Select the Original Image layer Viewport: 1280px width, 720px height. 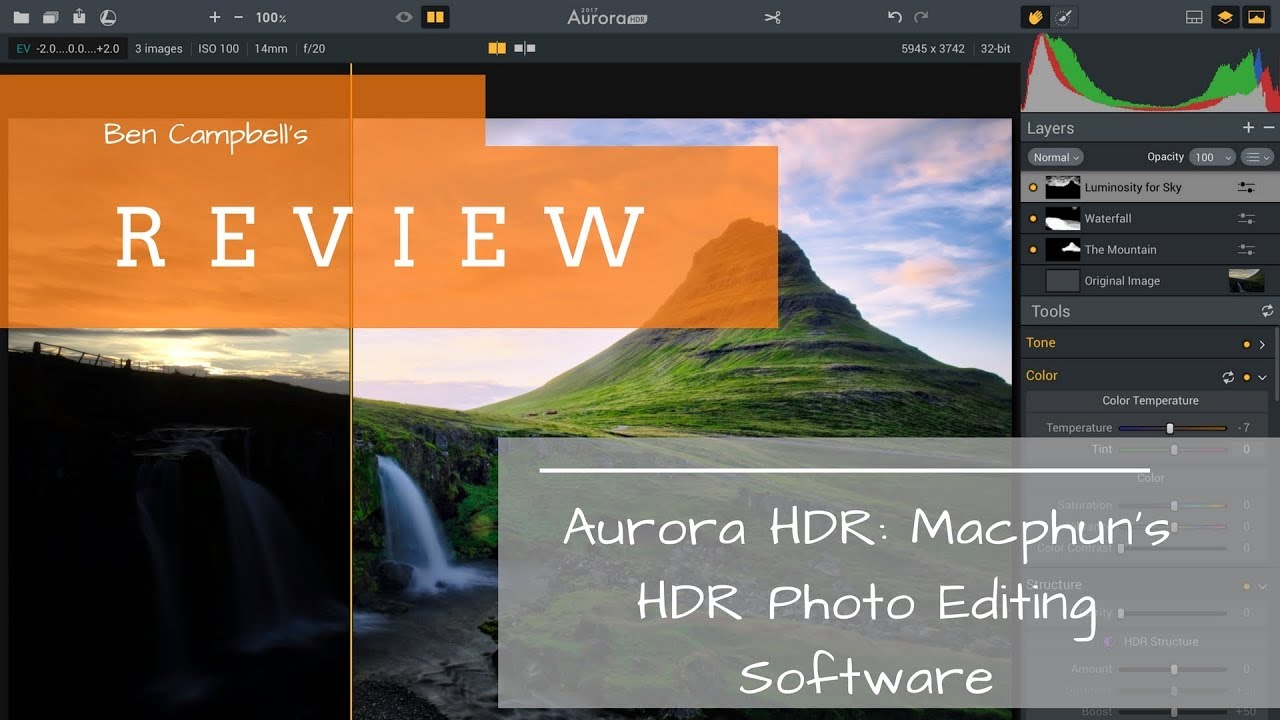[x=1150, y=280]
